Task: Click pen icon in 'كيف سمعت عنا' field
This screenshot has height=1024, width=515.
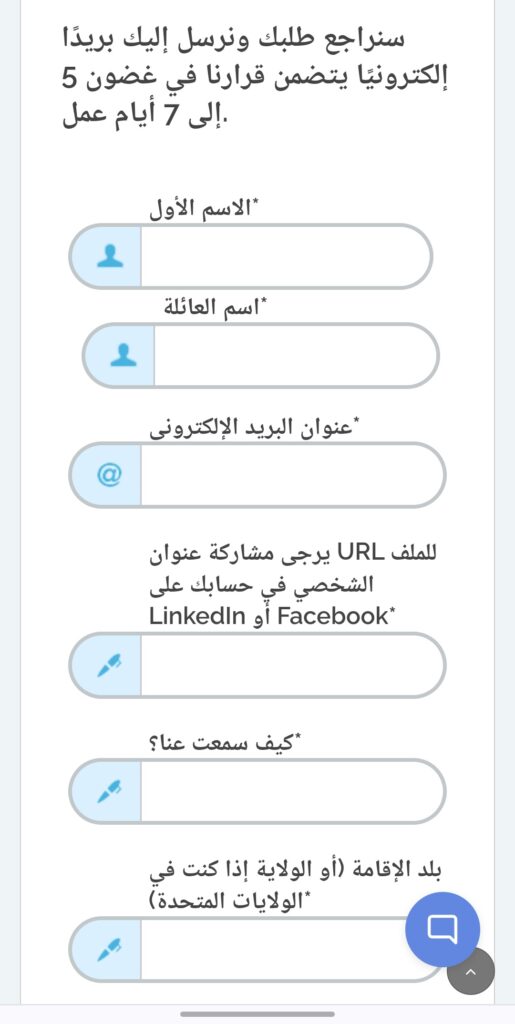Action: click(x=109, y=792)
